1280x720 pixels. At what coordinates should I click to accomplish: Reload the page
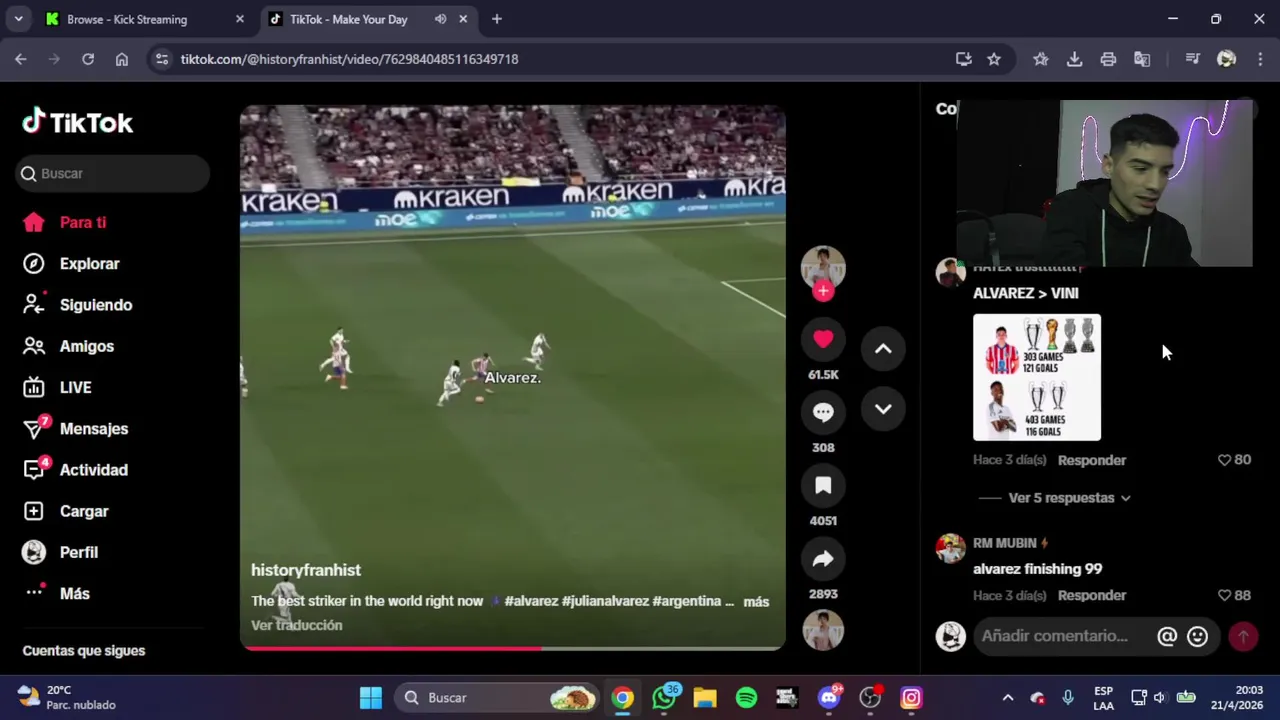pos(88,59)
